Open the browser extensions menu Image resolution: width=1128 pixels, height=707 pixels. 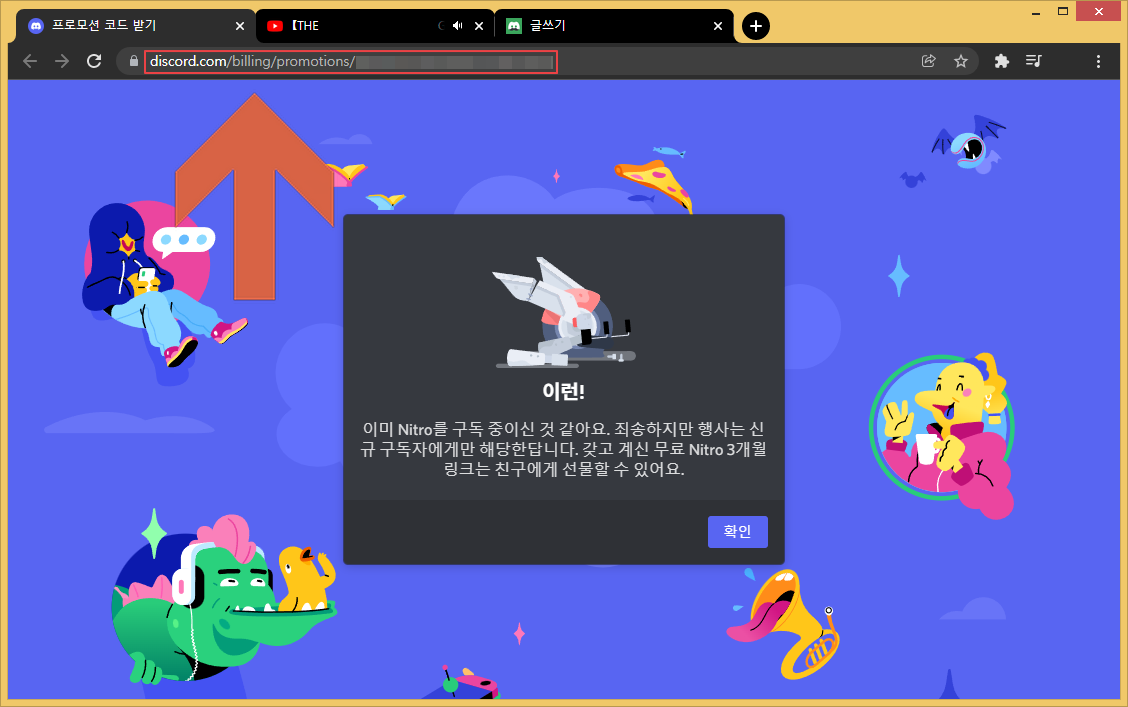click(1001, 61)
